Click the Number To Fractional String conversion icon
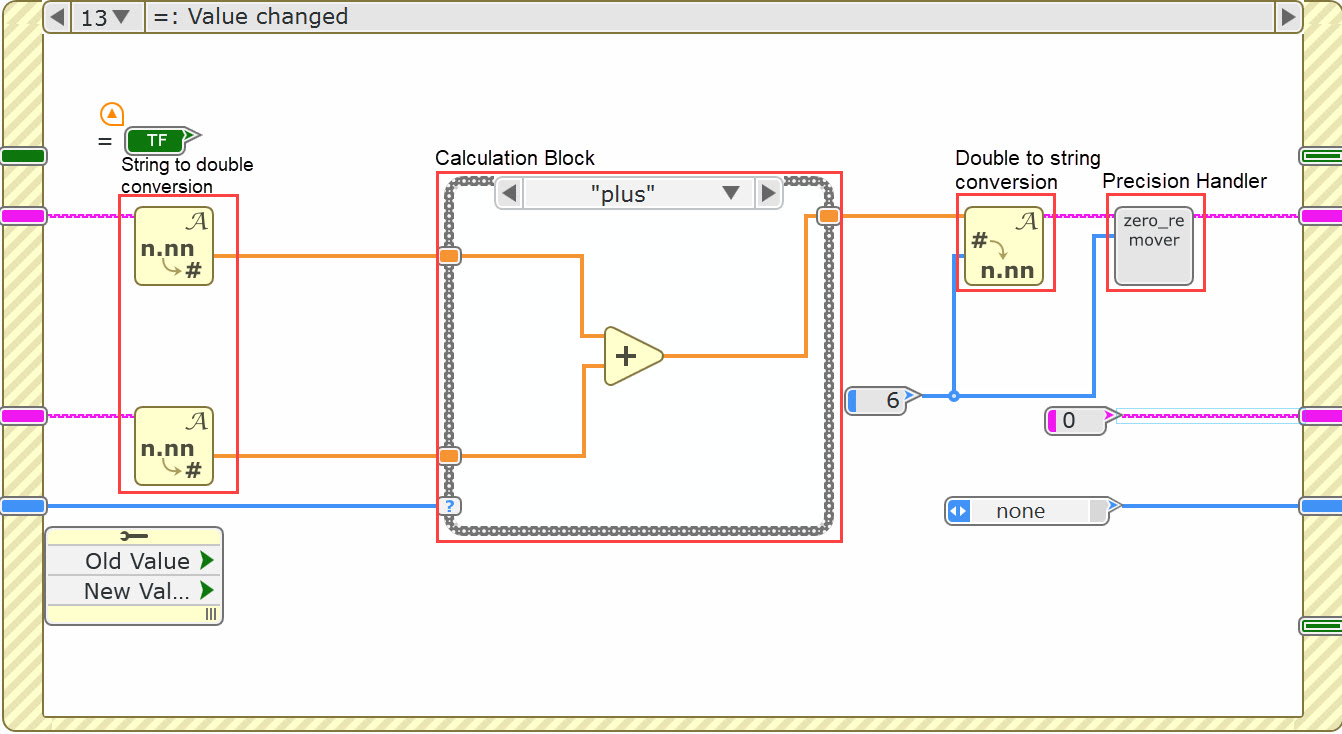 click(1005, 243)
